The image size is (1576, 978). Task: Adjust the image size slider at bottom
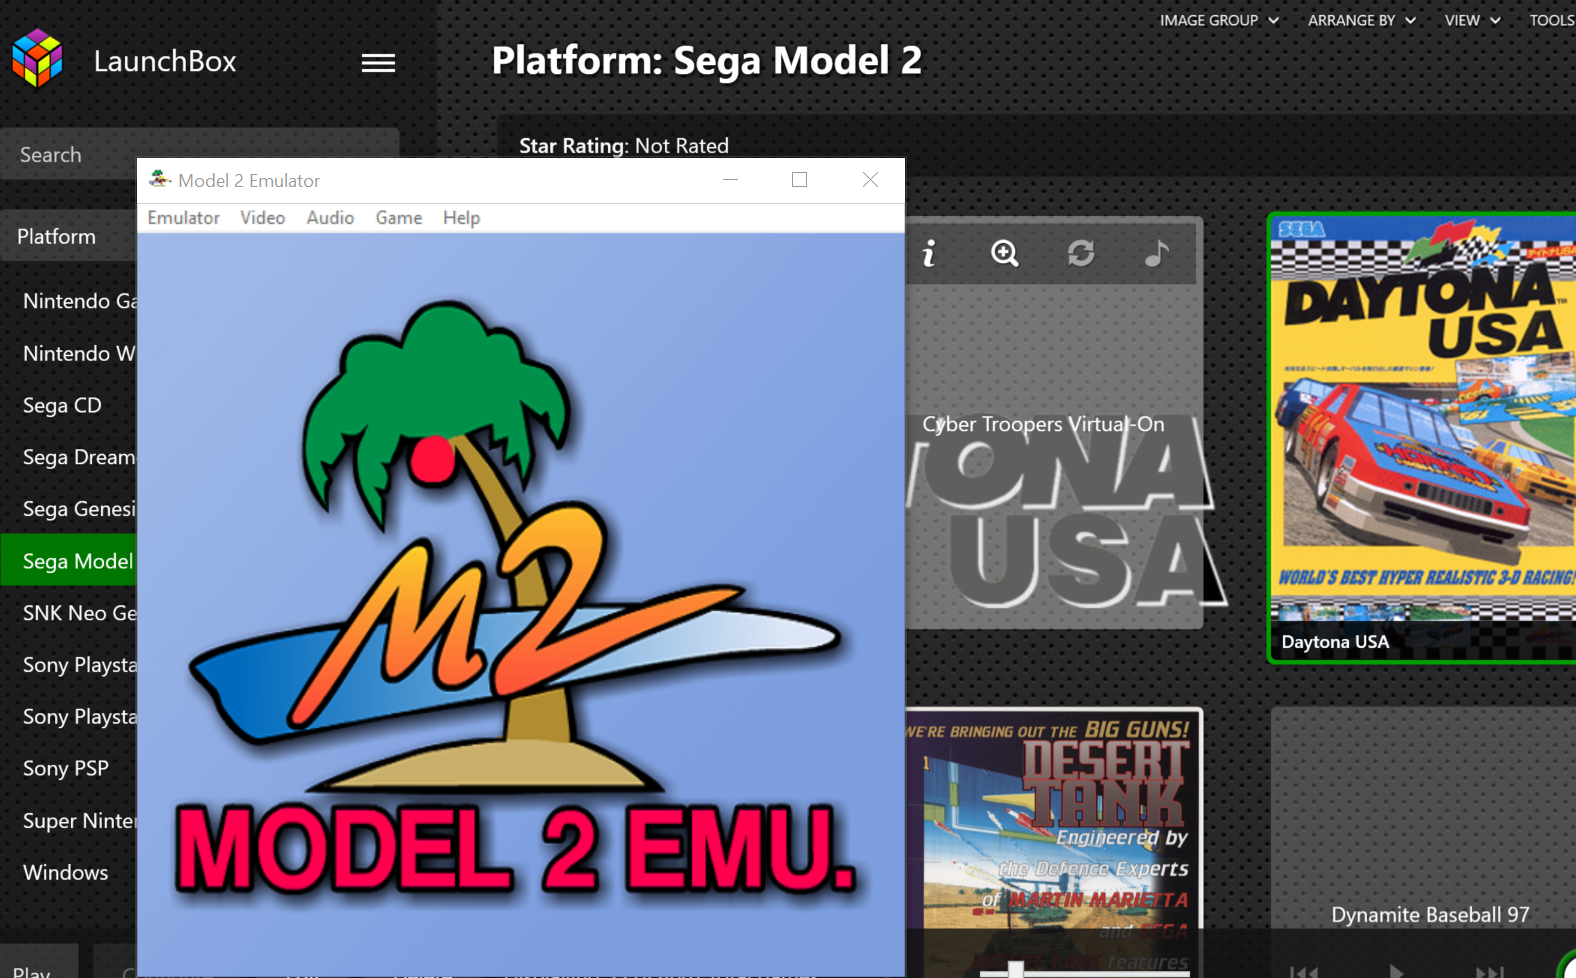click(1015, 969)
